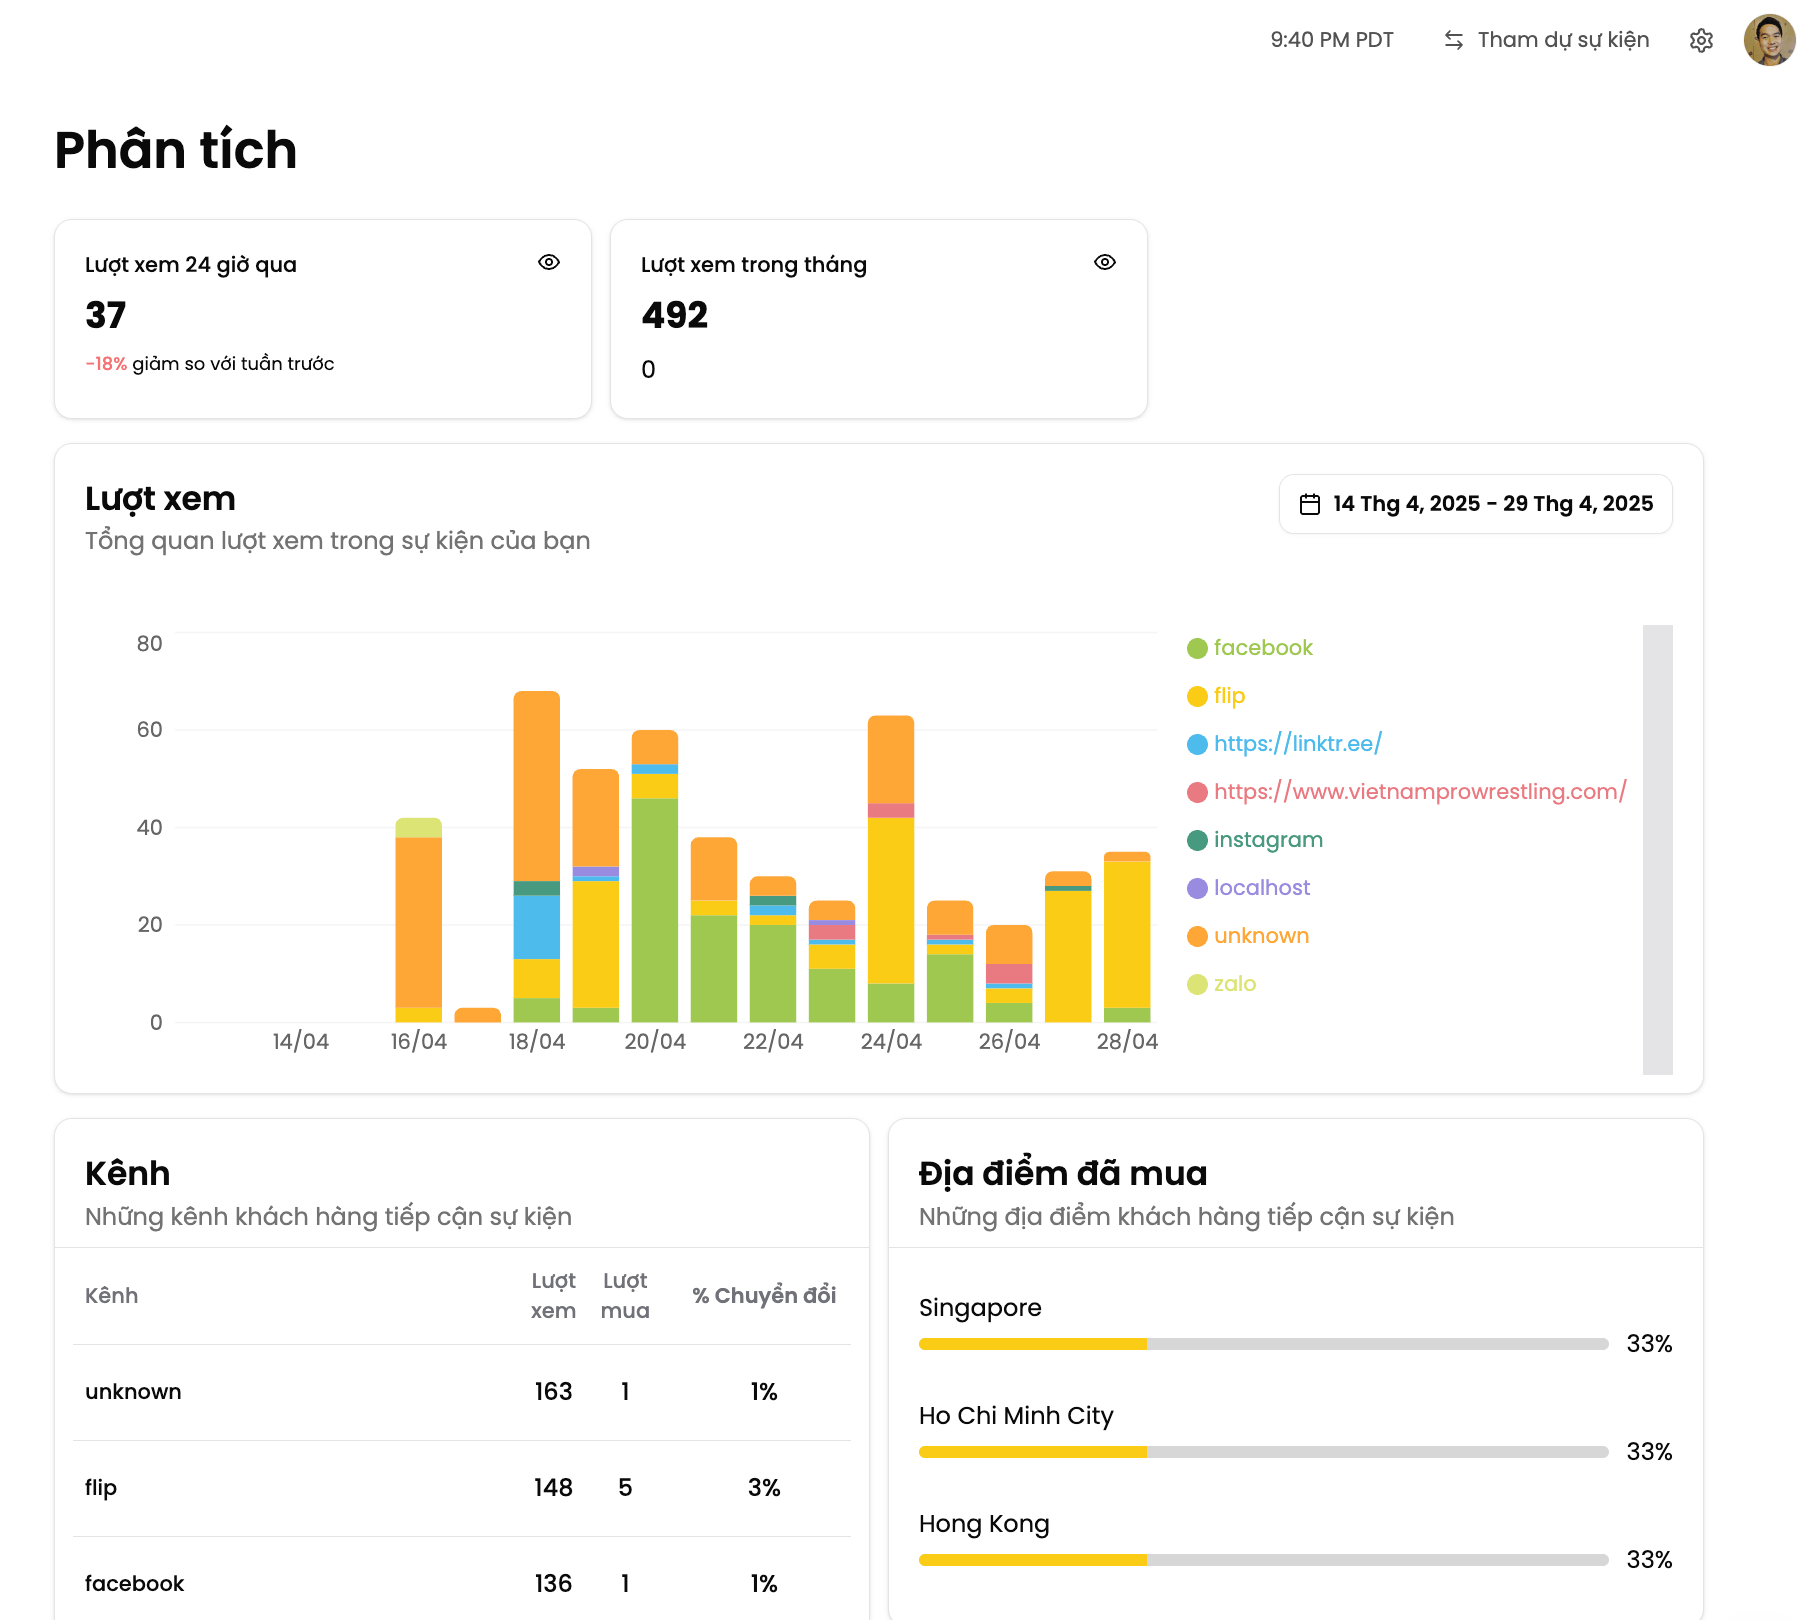The width and height of the screenshot is (1816, 1620).
Task: Open the settings gear icon
Action: point(1701,40)
